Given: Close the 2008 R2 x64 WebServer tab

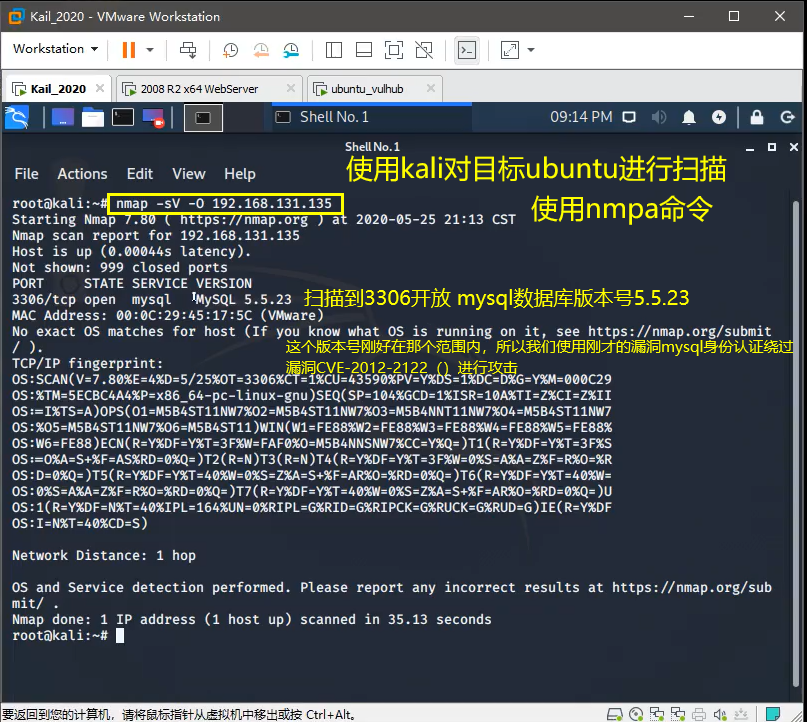Looking at the screenshot, I should pyautogui.click(x=291, y=88).
